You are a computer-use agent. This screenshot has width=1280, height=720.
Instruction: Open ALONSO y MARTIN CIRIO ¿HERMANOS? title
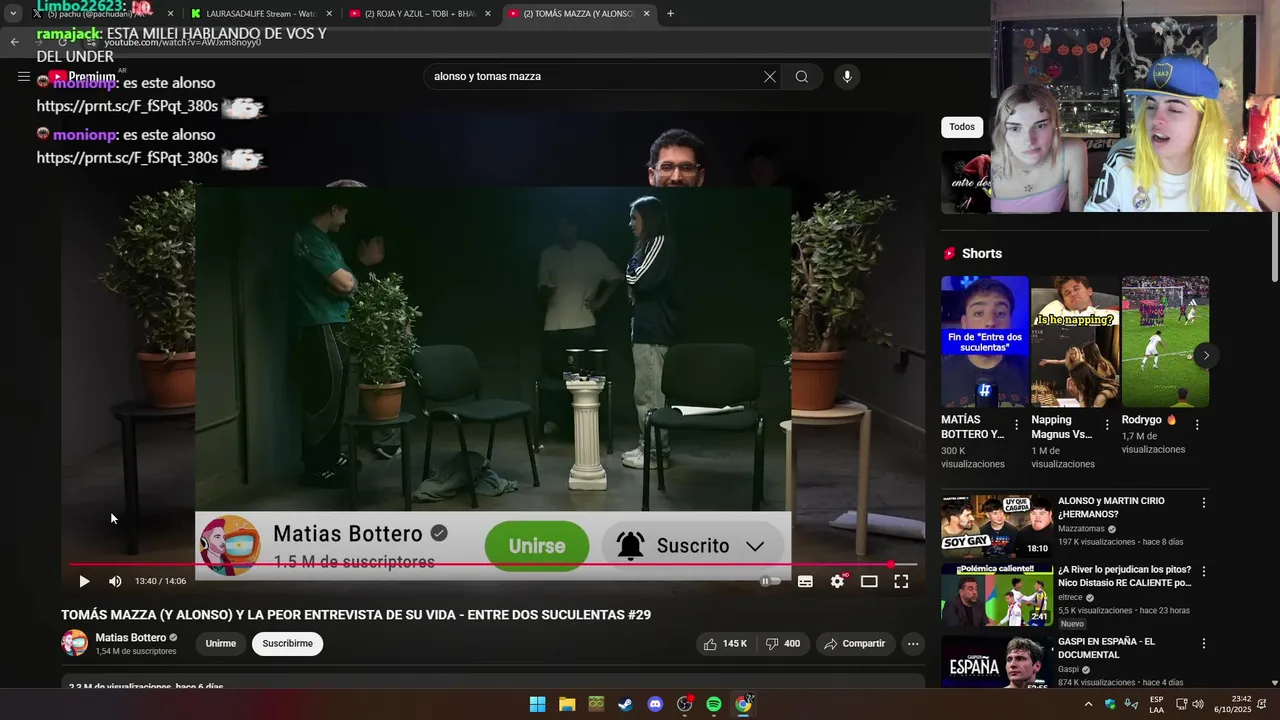[x=1111, y=508]
